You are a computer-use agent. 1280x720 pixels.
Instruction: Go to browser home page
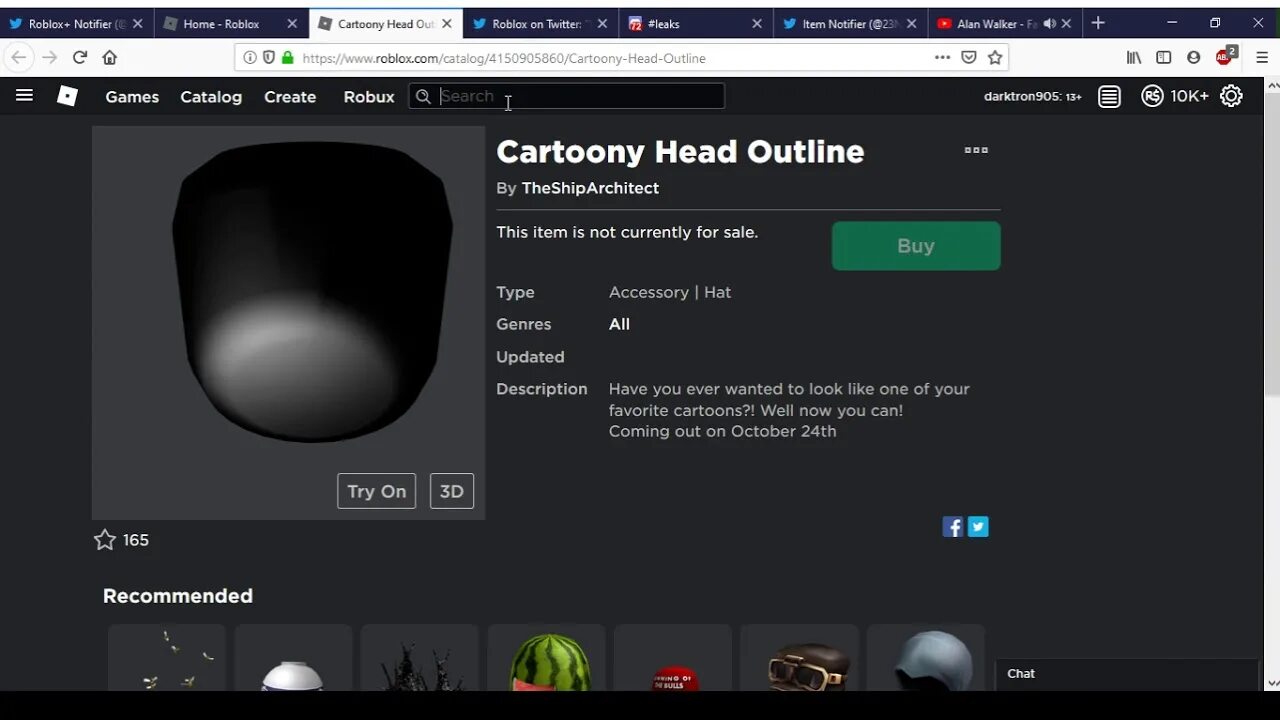click(x=110, y=58)
